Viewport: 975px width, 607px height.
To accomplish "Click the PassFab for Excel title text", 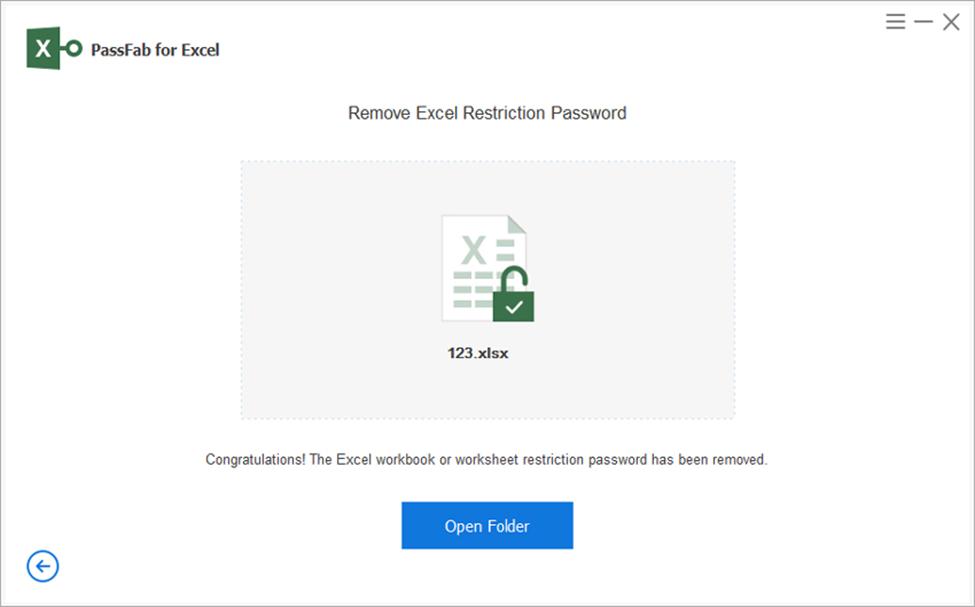I will tap(158, 47).
